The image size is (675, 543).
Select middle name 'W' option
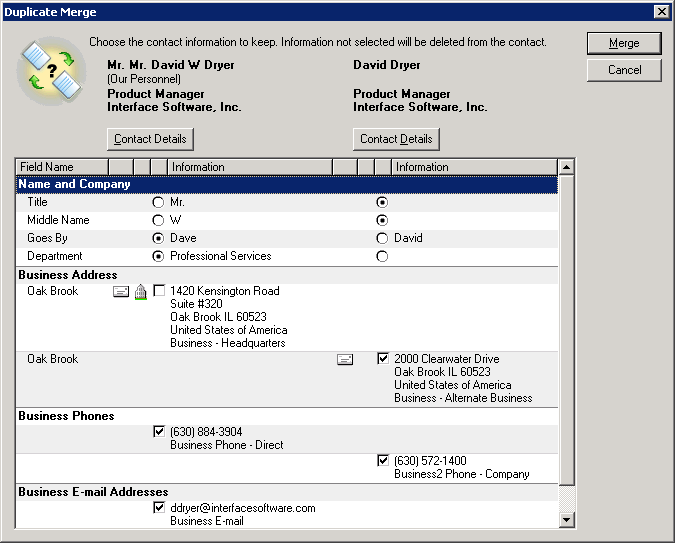[x=158, y=220]
